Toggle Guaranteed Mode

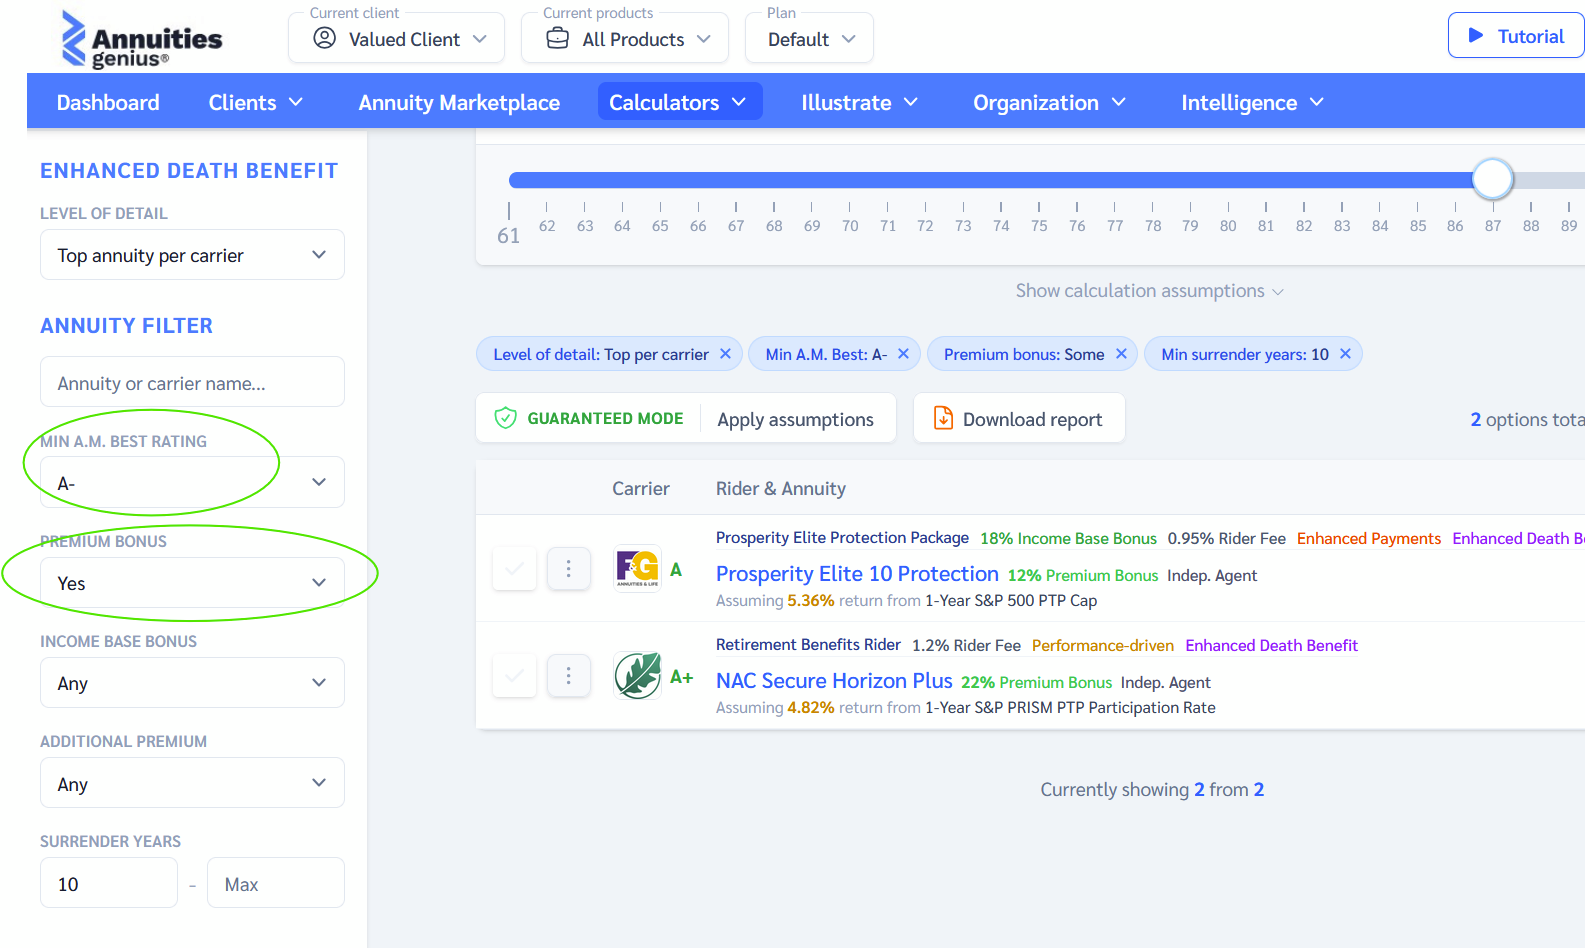[x=589, y=418]
